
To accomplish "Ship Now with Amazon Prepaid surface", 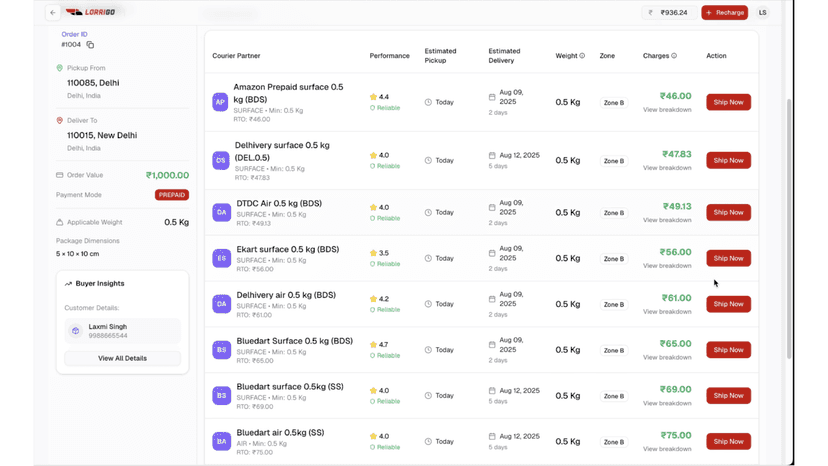I will click(728, 102).
